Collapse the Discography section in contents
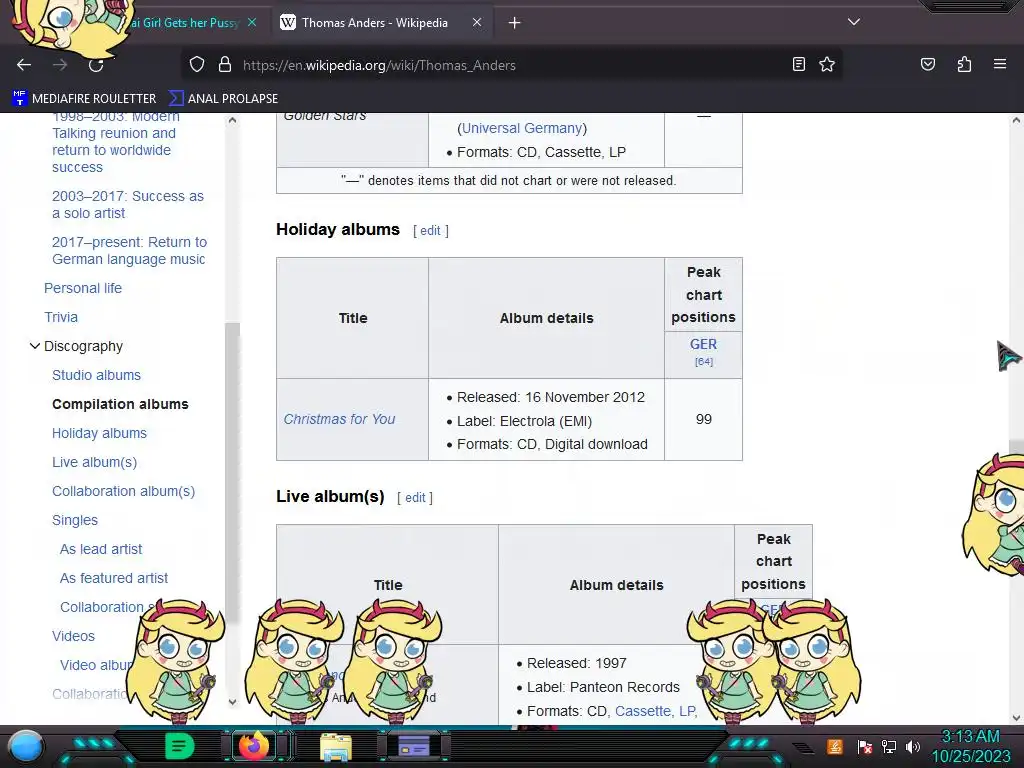This screenshot has height=768, width=1024. pyautogui.click(x=35, y=346)
